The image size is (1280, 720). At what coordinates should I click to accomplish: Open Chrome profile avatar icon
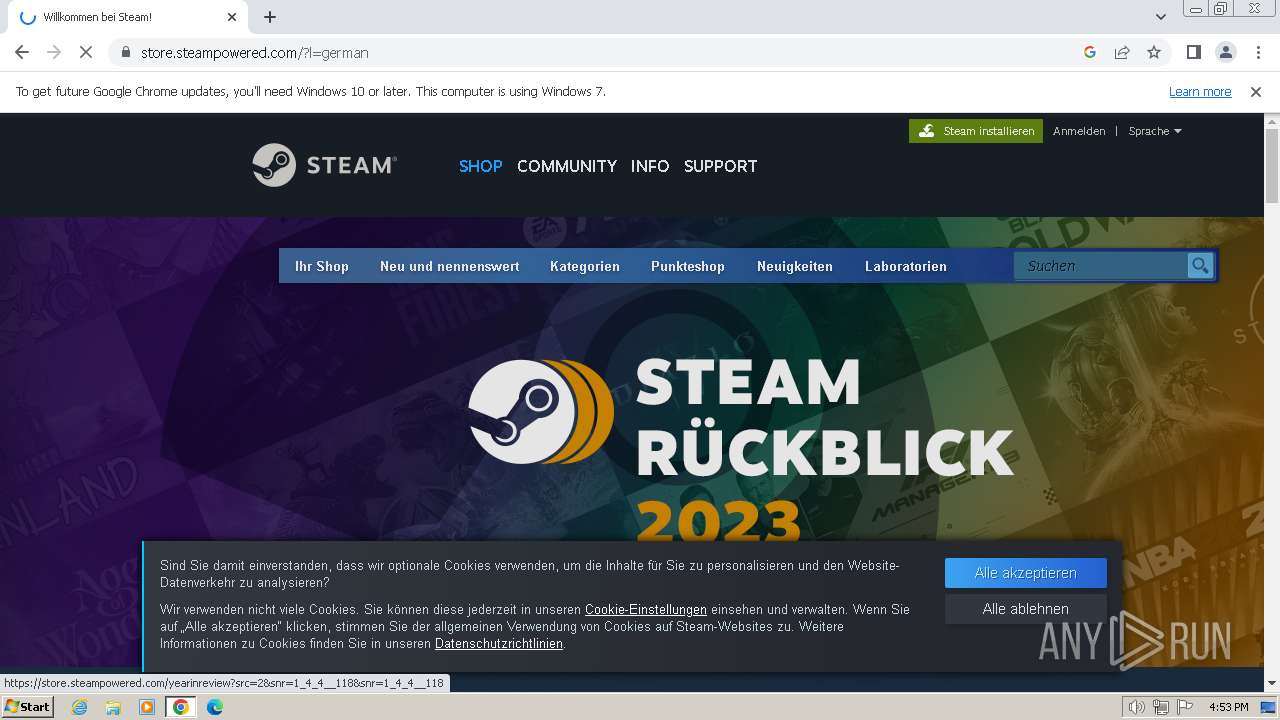1225,52
